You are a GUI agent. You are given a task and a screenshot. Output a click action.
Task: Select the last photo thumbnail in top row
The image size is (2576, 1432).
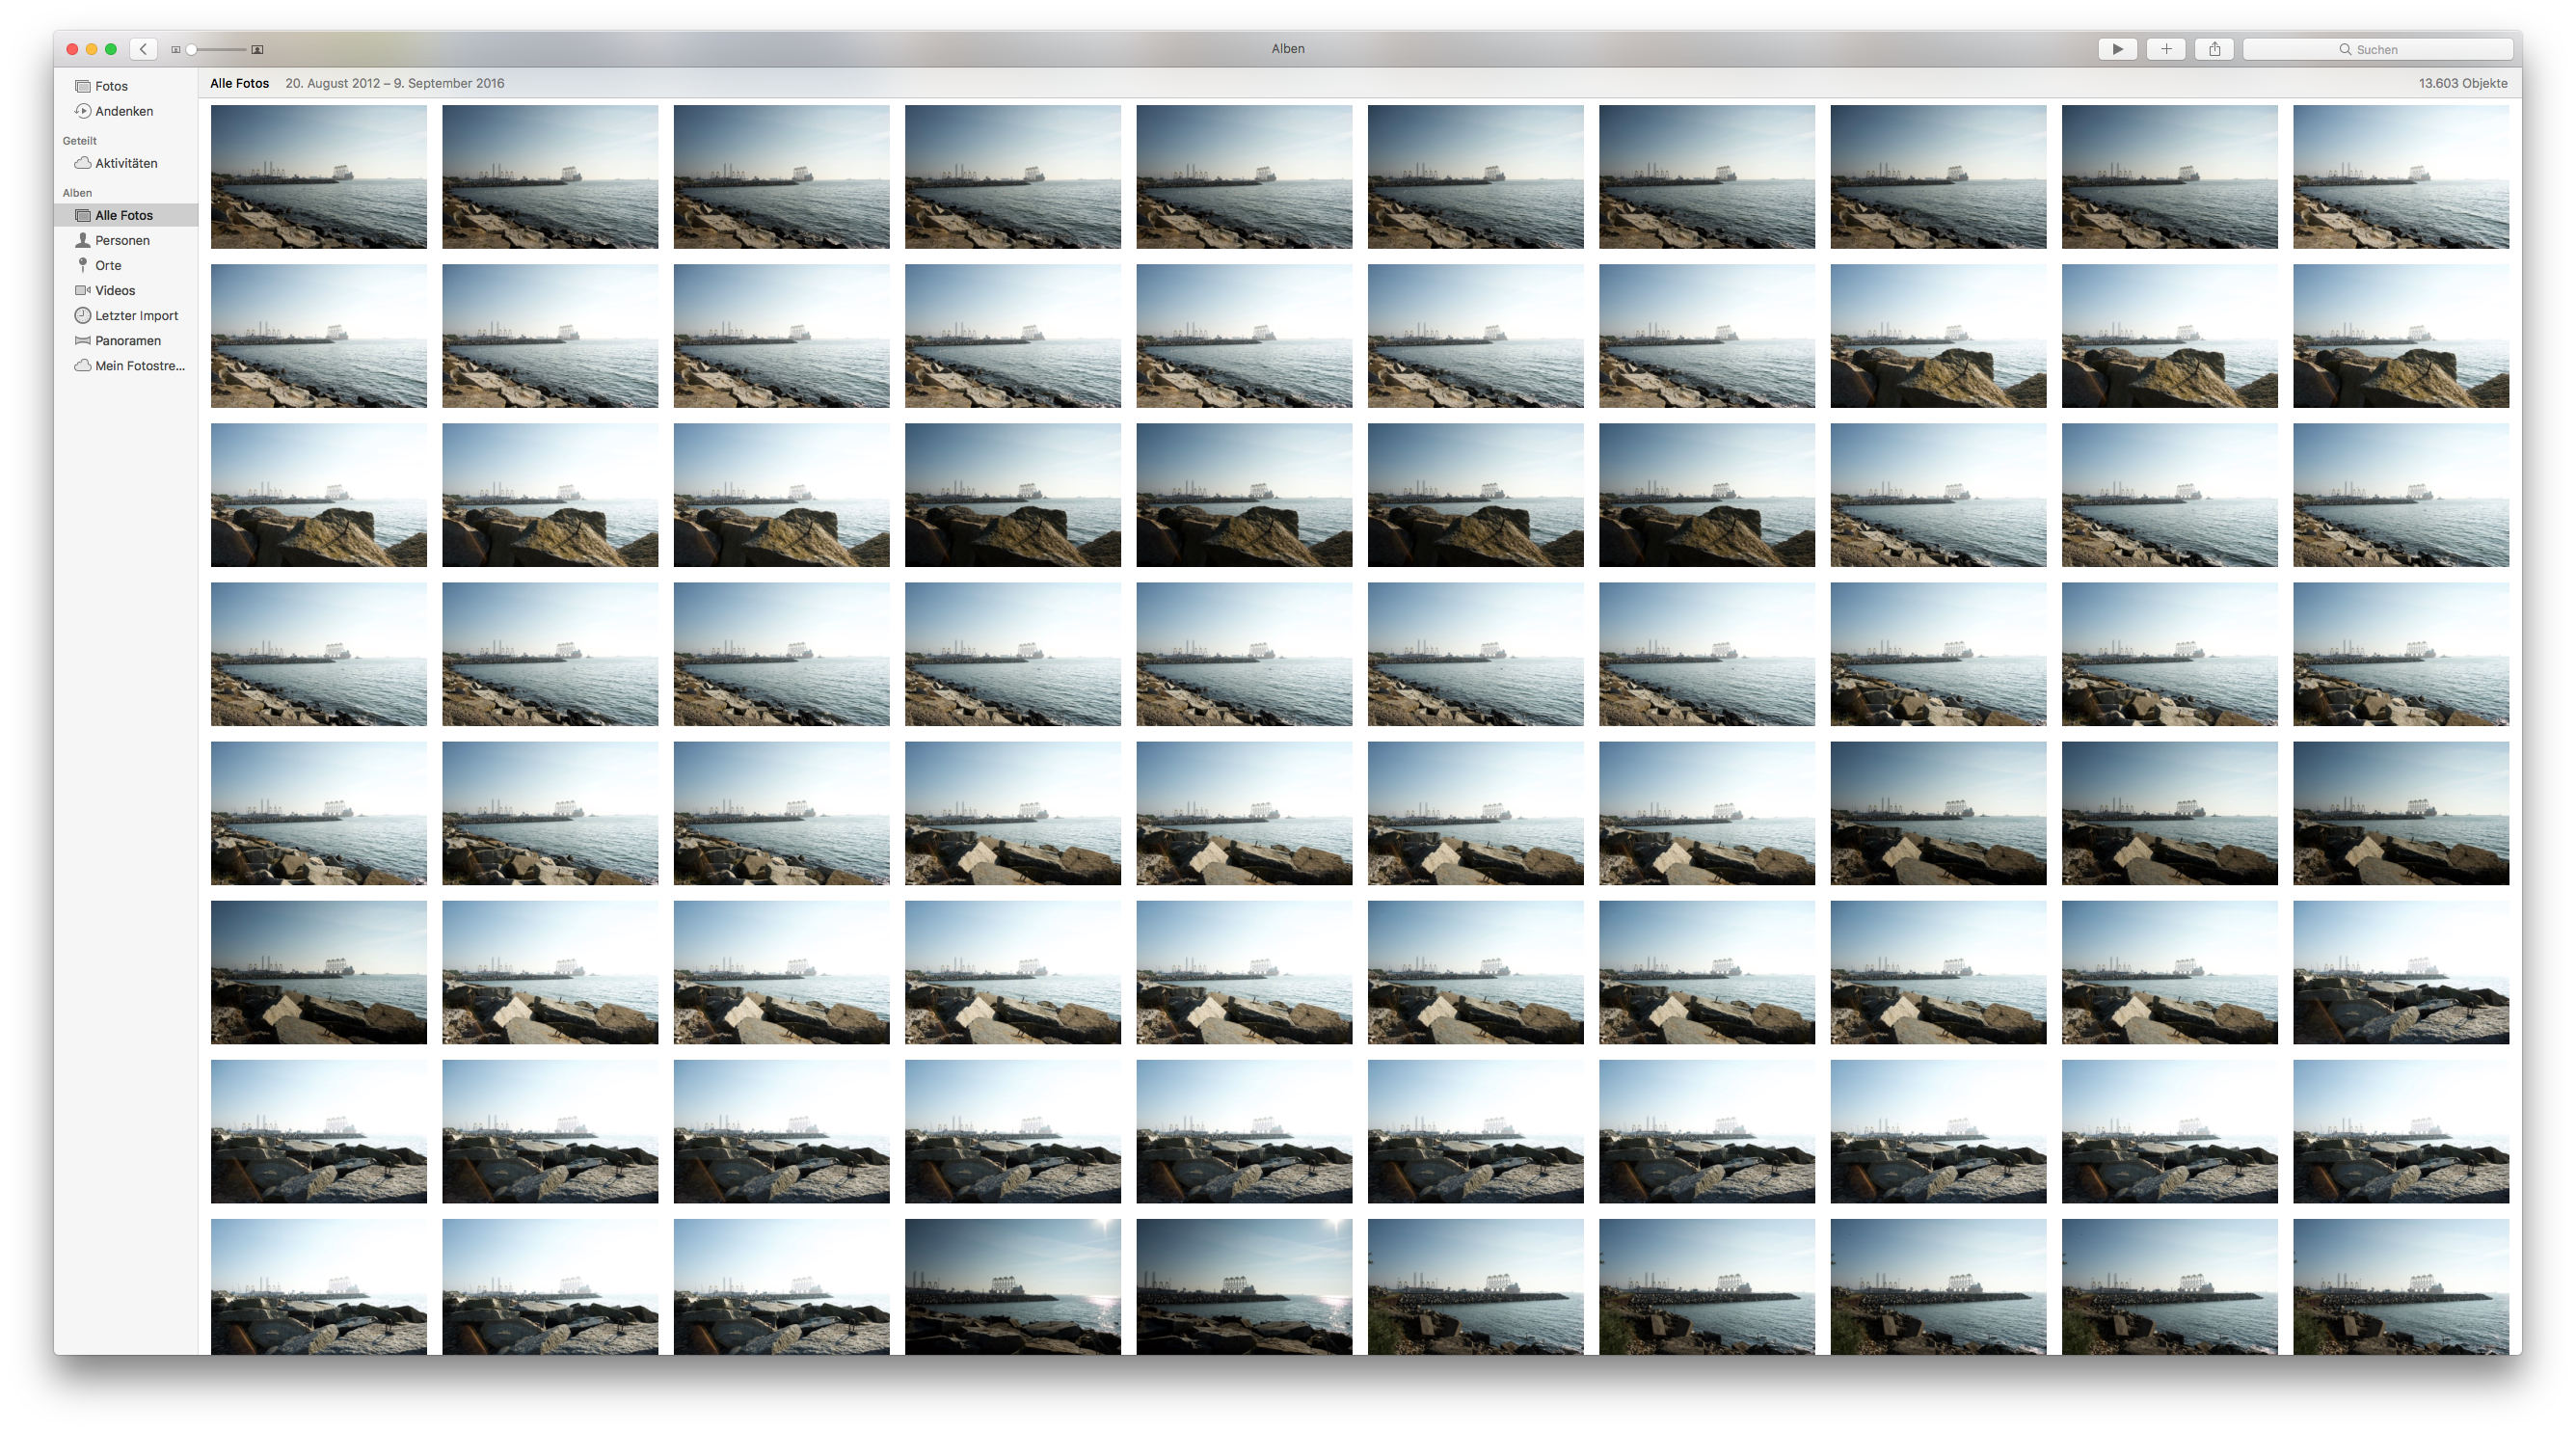point(2400,177)
